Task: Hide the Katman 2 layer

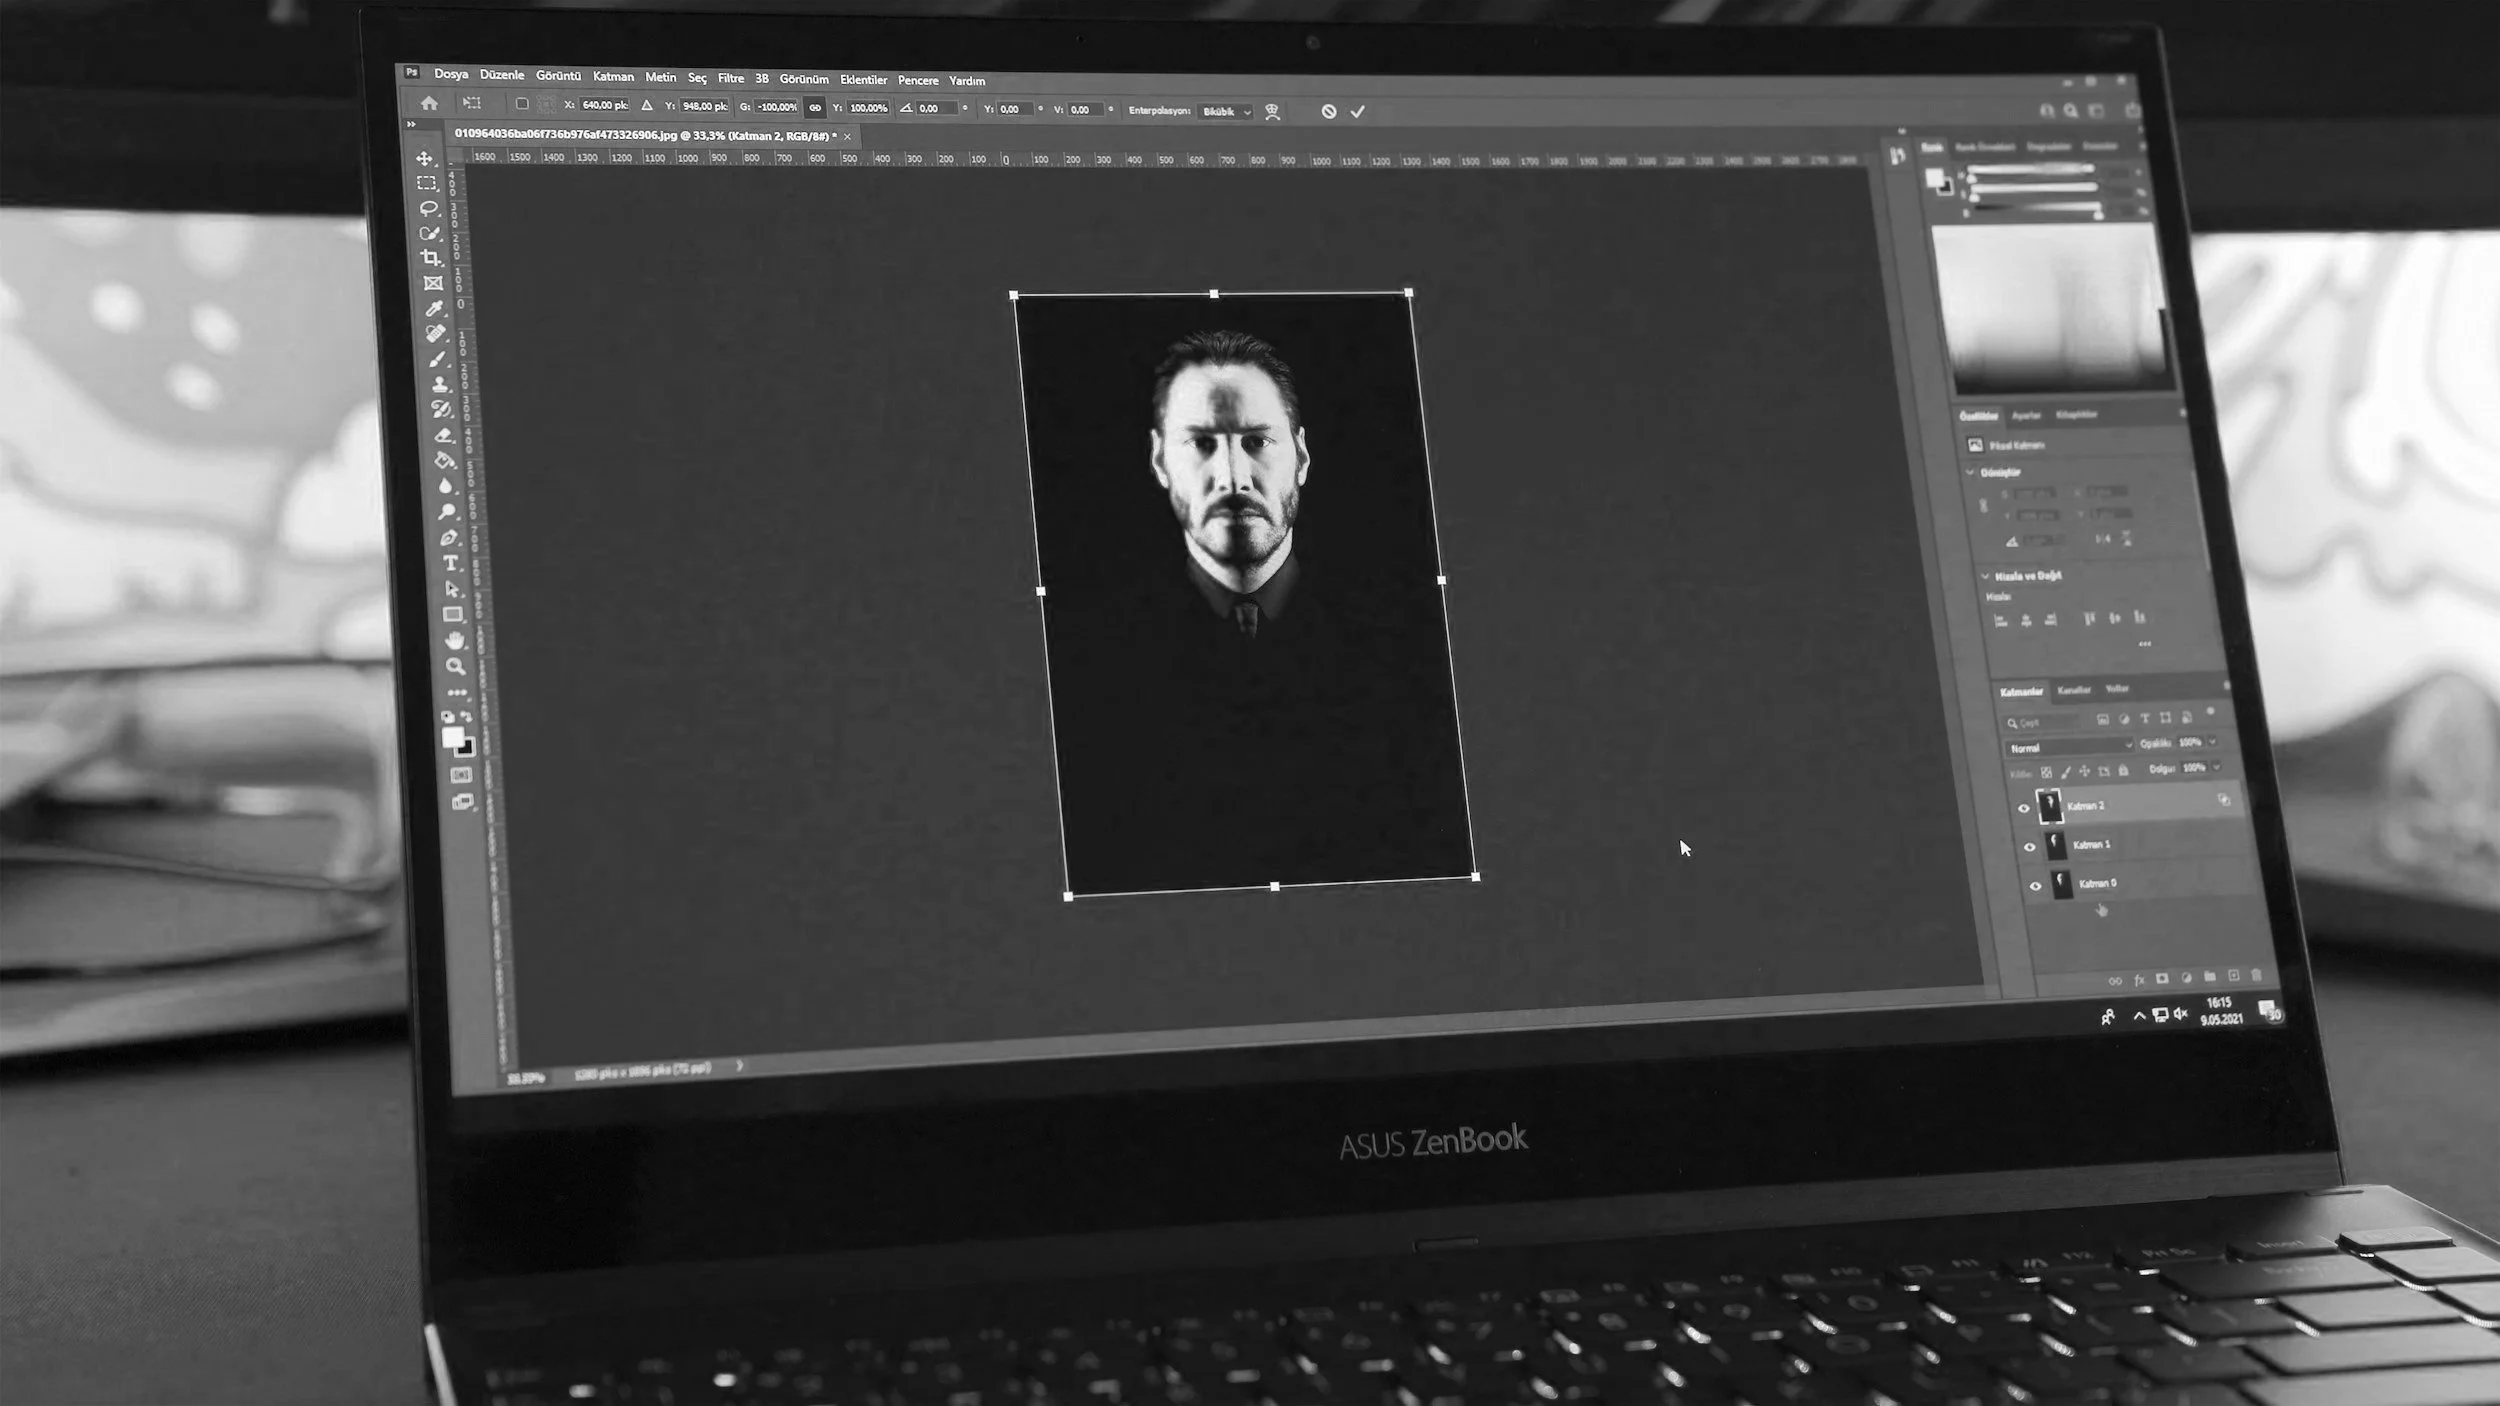Action: [2024, 808]
